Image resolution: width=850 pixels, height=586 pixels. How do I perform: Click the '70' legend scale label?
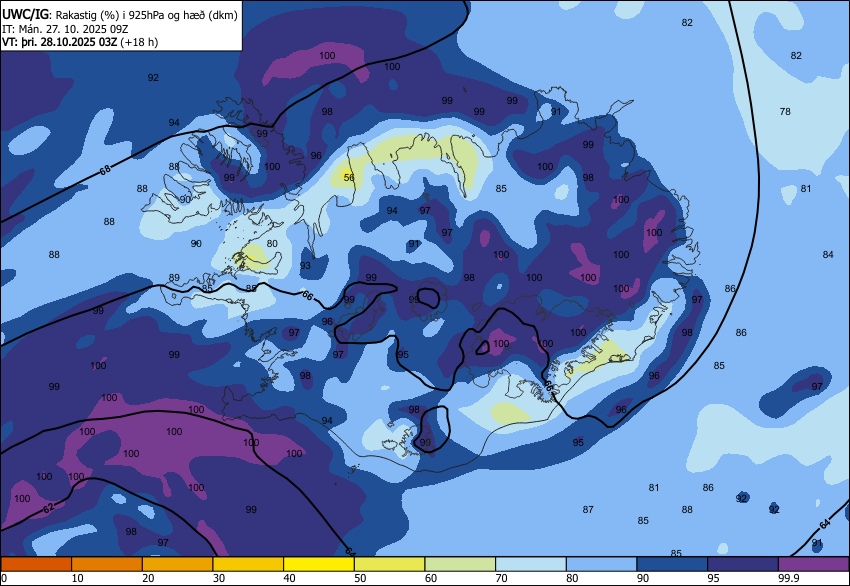[501, 578]
